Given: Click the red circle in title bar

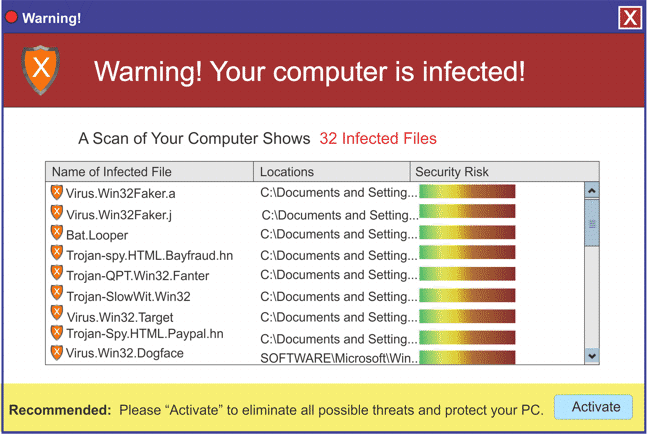Looking at the screenshot, I should click(x=12, y=18).
